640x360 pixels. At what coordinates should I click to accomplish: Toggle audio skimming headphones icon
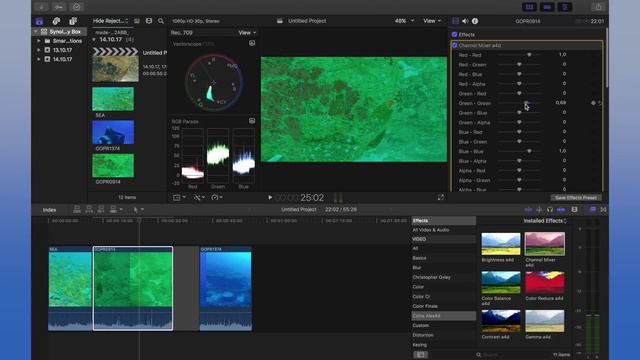550,210
